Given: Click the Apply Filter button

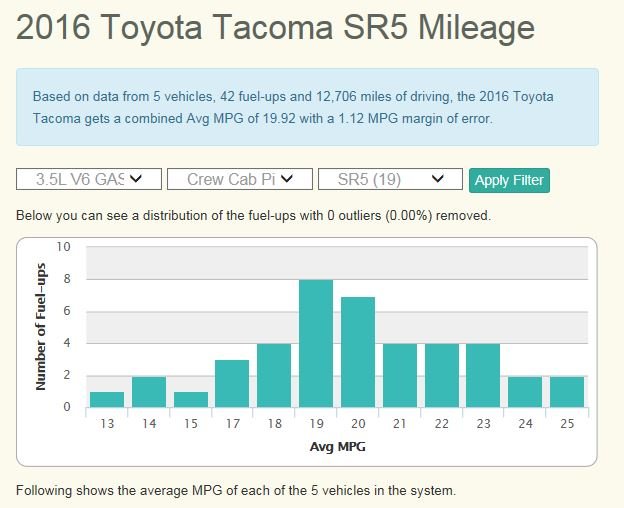Looking at the screenshot, I should pos(509,180).
